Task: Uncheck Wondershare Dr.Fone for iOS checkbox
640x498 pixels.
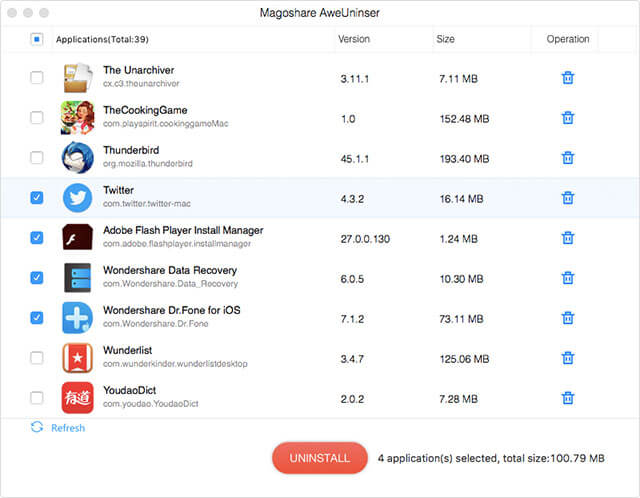Action: click(37, 318)
